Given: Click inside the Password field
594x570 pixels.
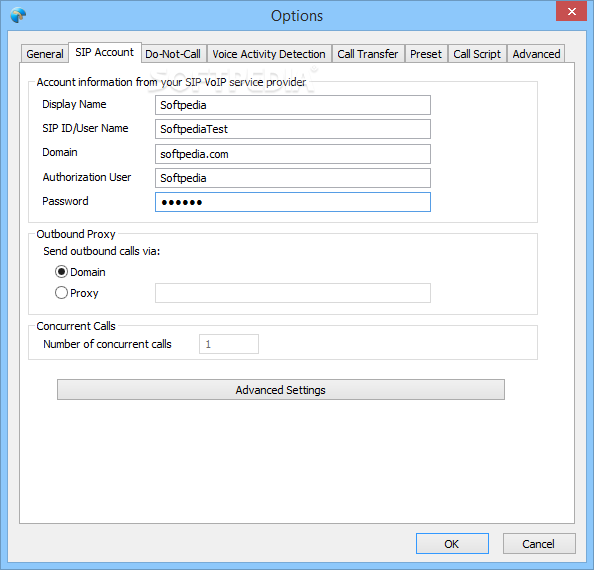Looking at the screenshot, I should point(293,202).
